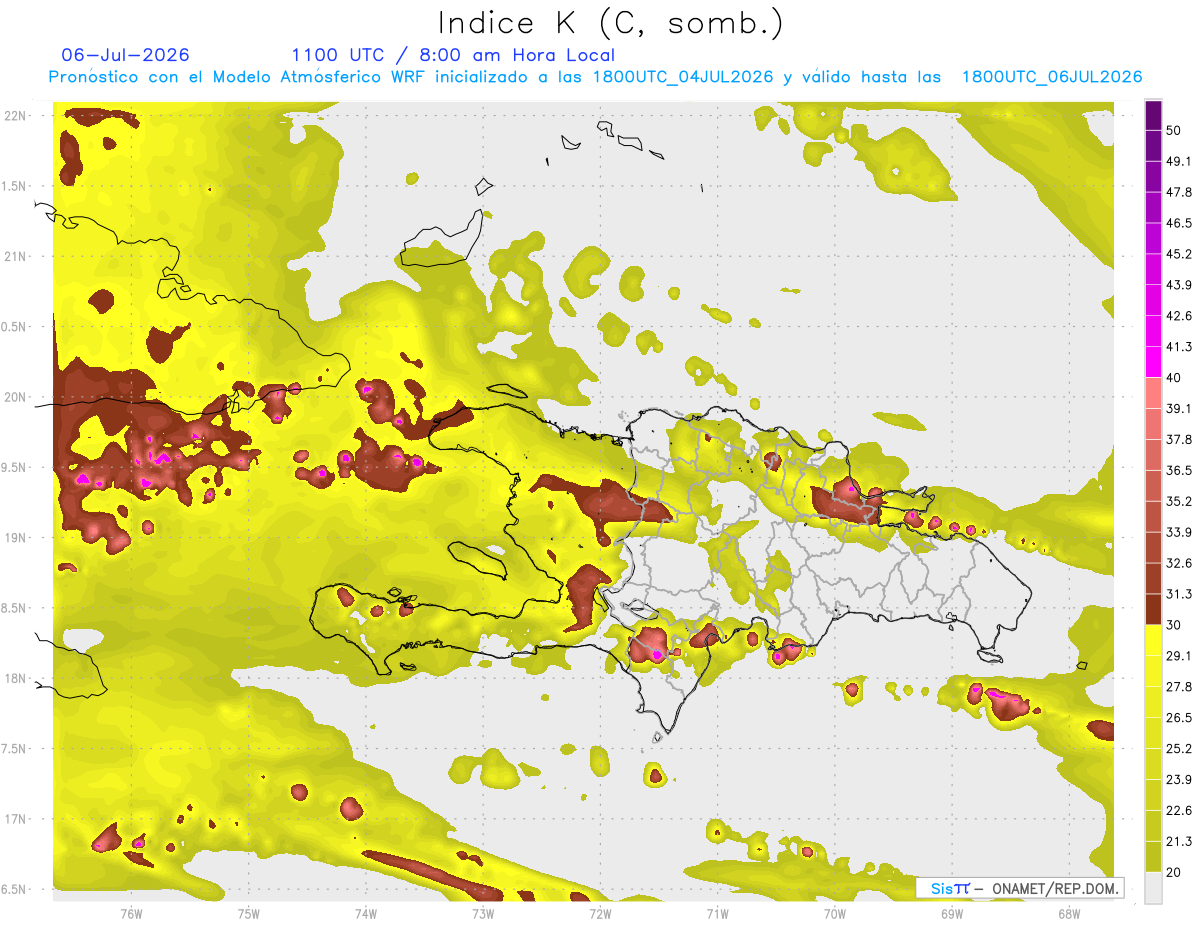Click the magenta legend band between 40 and 41.3

[1153, 362]
